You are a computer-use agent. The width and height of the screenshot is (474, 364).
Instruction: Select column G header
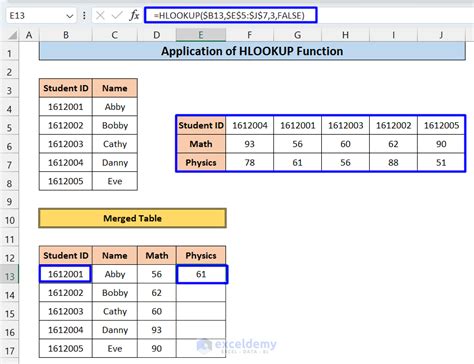click(297, 35)
